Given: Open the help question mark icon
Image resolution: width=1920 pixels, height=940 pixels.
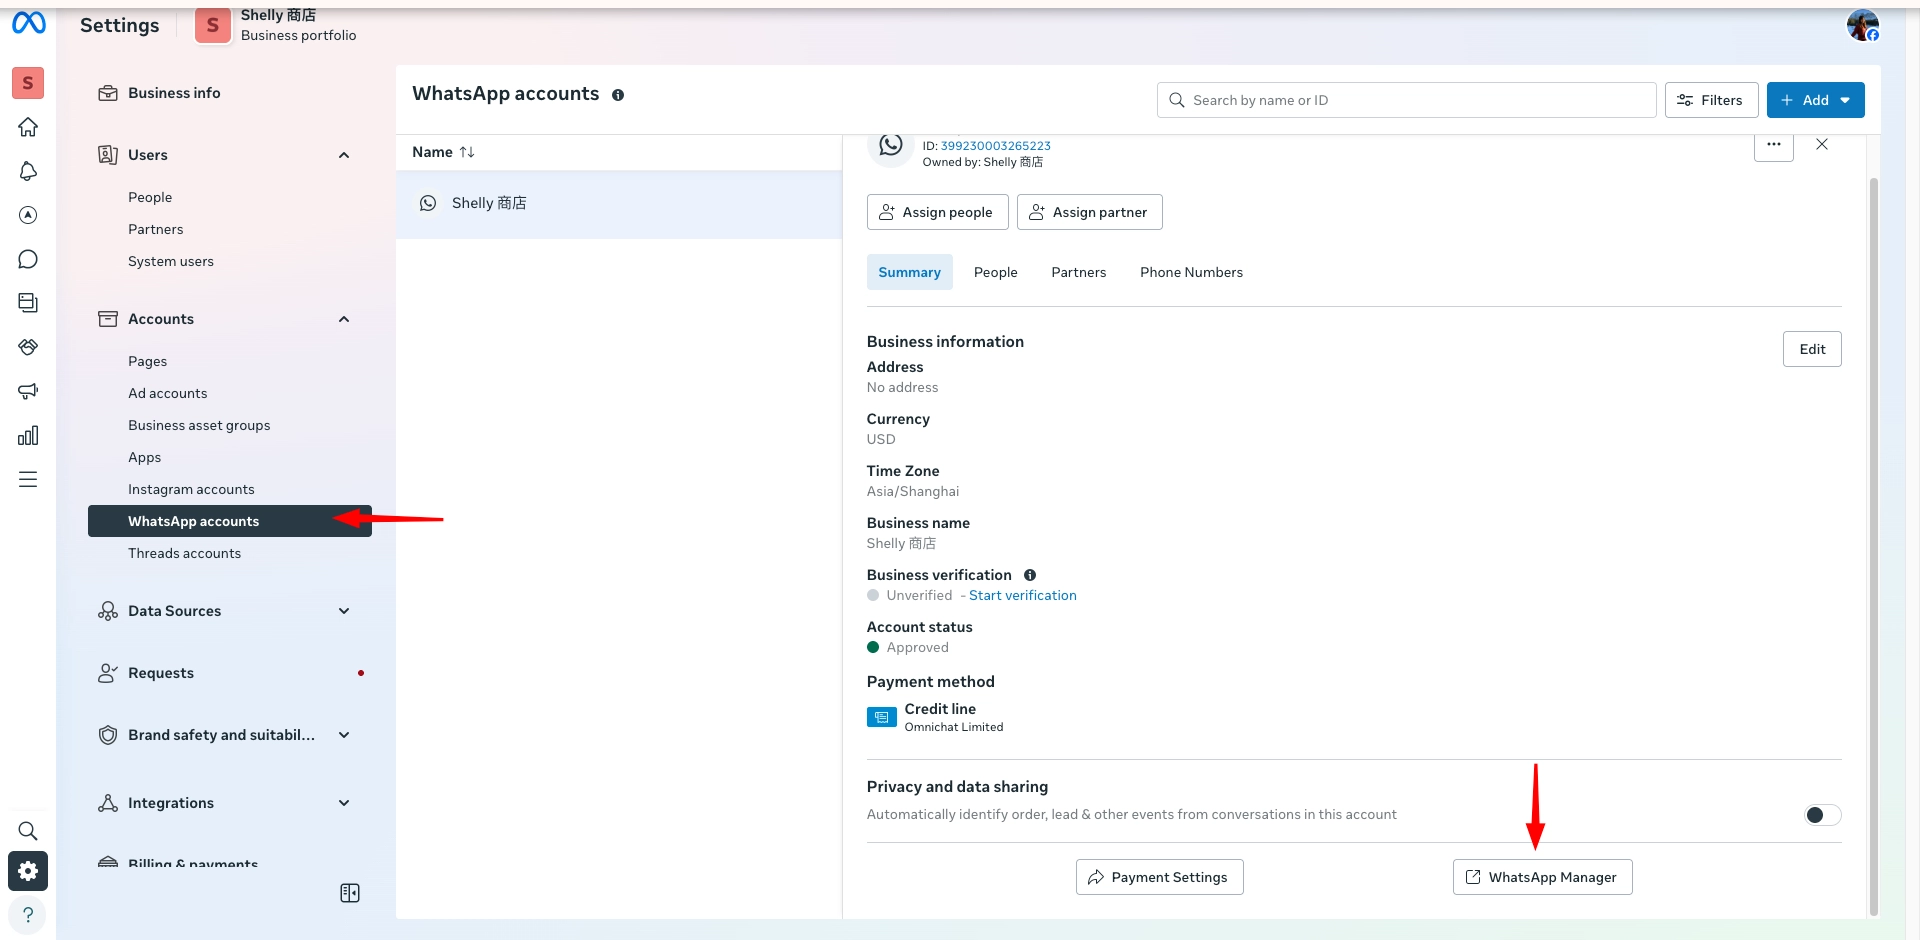Looking at the screenshot, I should click(28, 914).
